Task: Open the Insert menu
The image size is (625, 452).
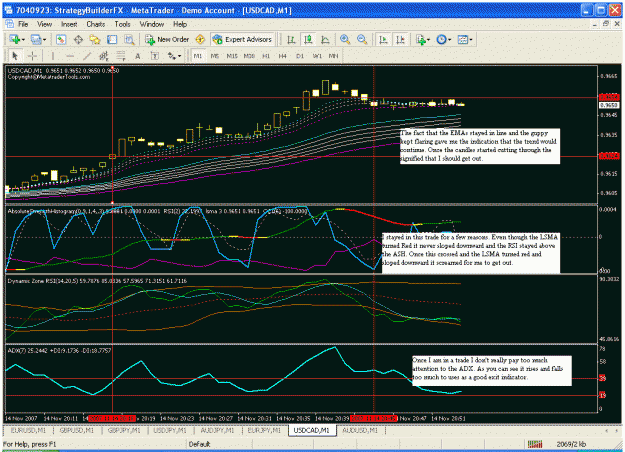Action: 69,24
